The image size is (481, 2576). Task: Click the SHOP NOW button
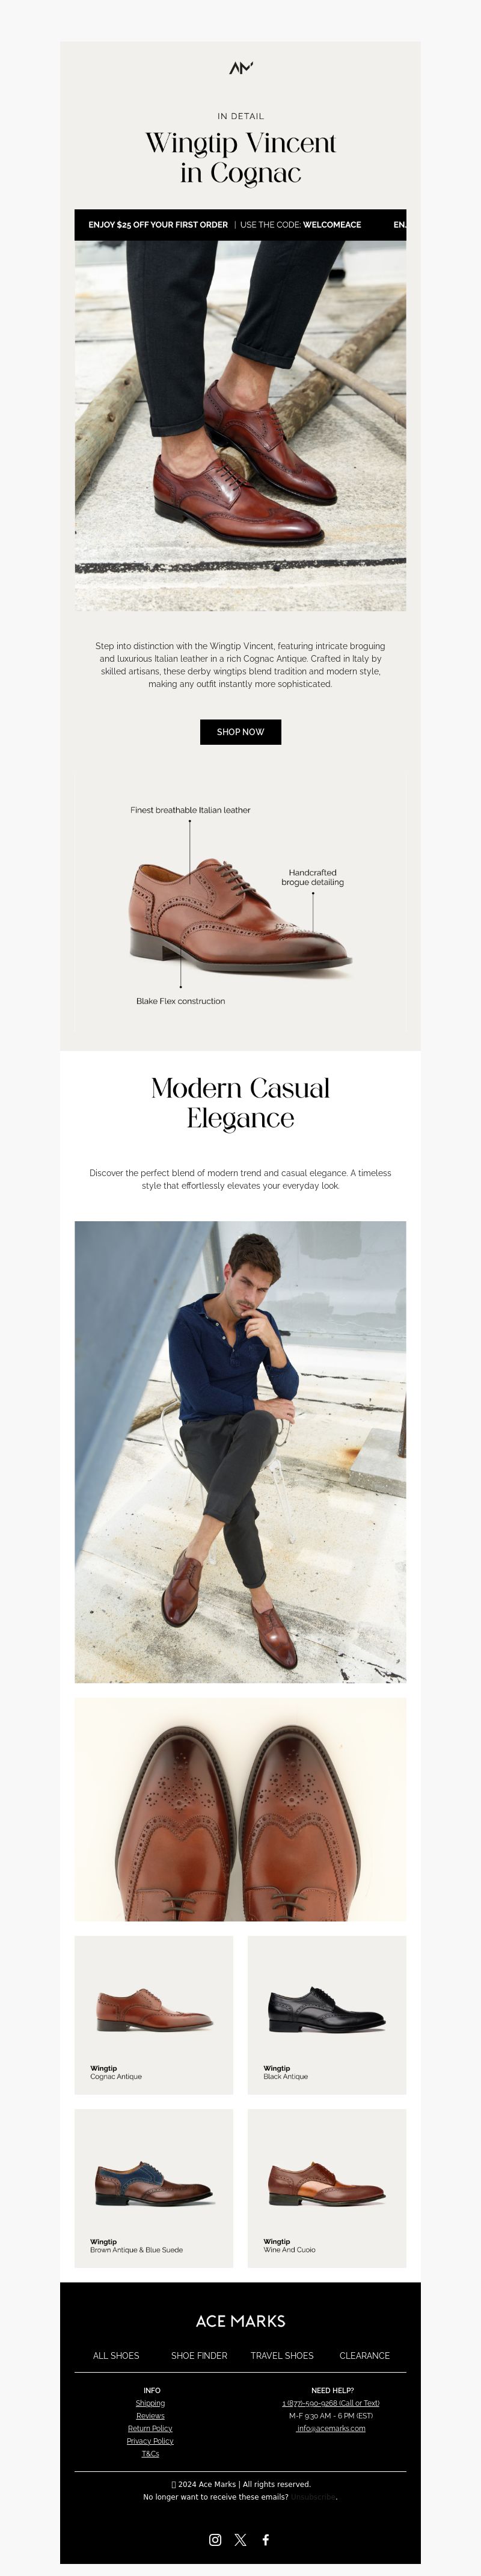(x=240, y=732)
